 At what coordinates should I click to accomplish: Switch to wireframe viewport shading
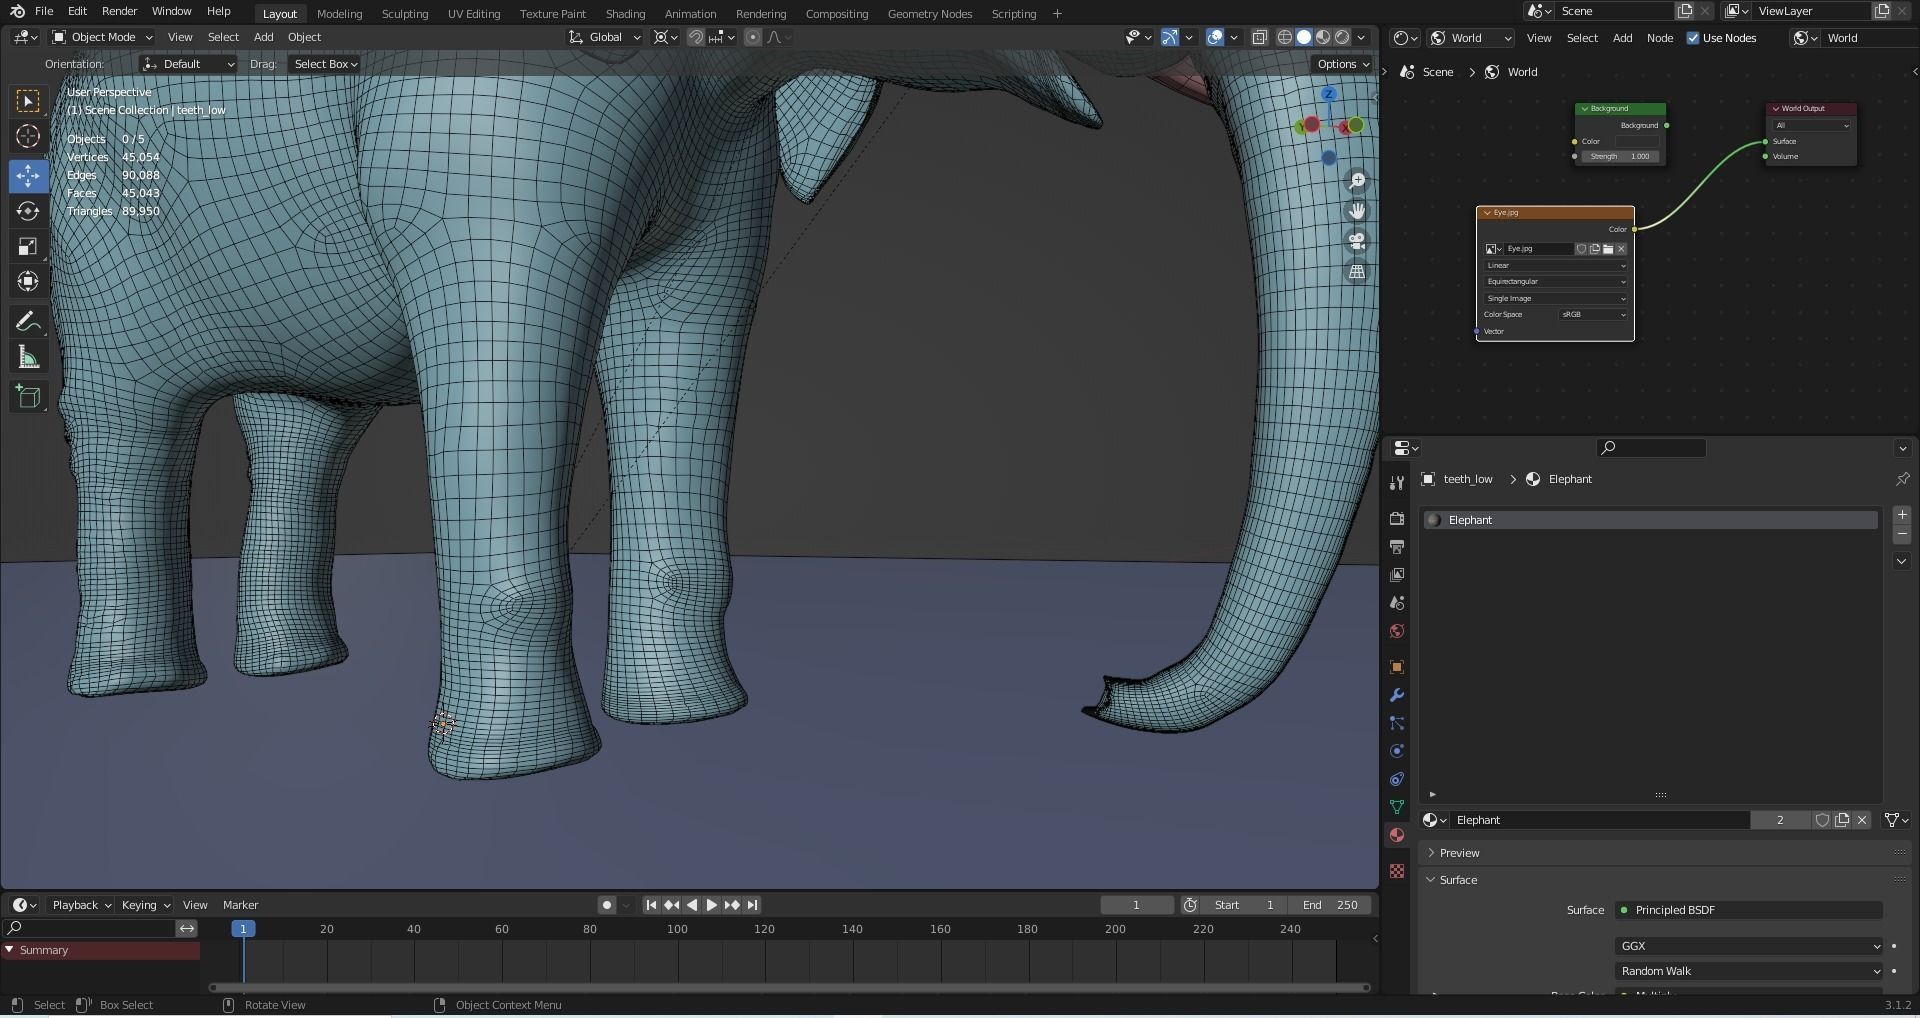(x=1285, y=37)
